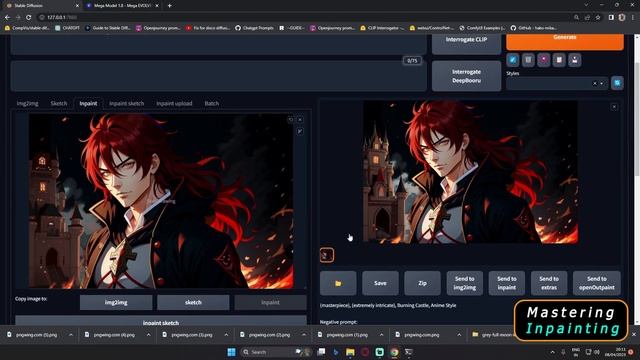Open menu for pngwing.com (2).png download

coord(304,334)
